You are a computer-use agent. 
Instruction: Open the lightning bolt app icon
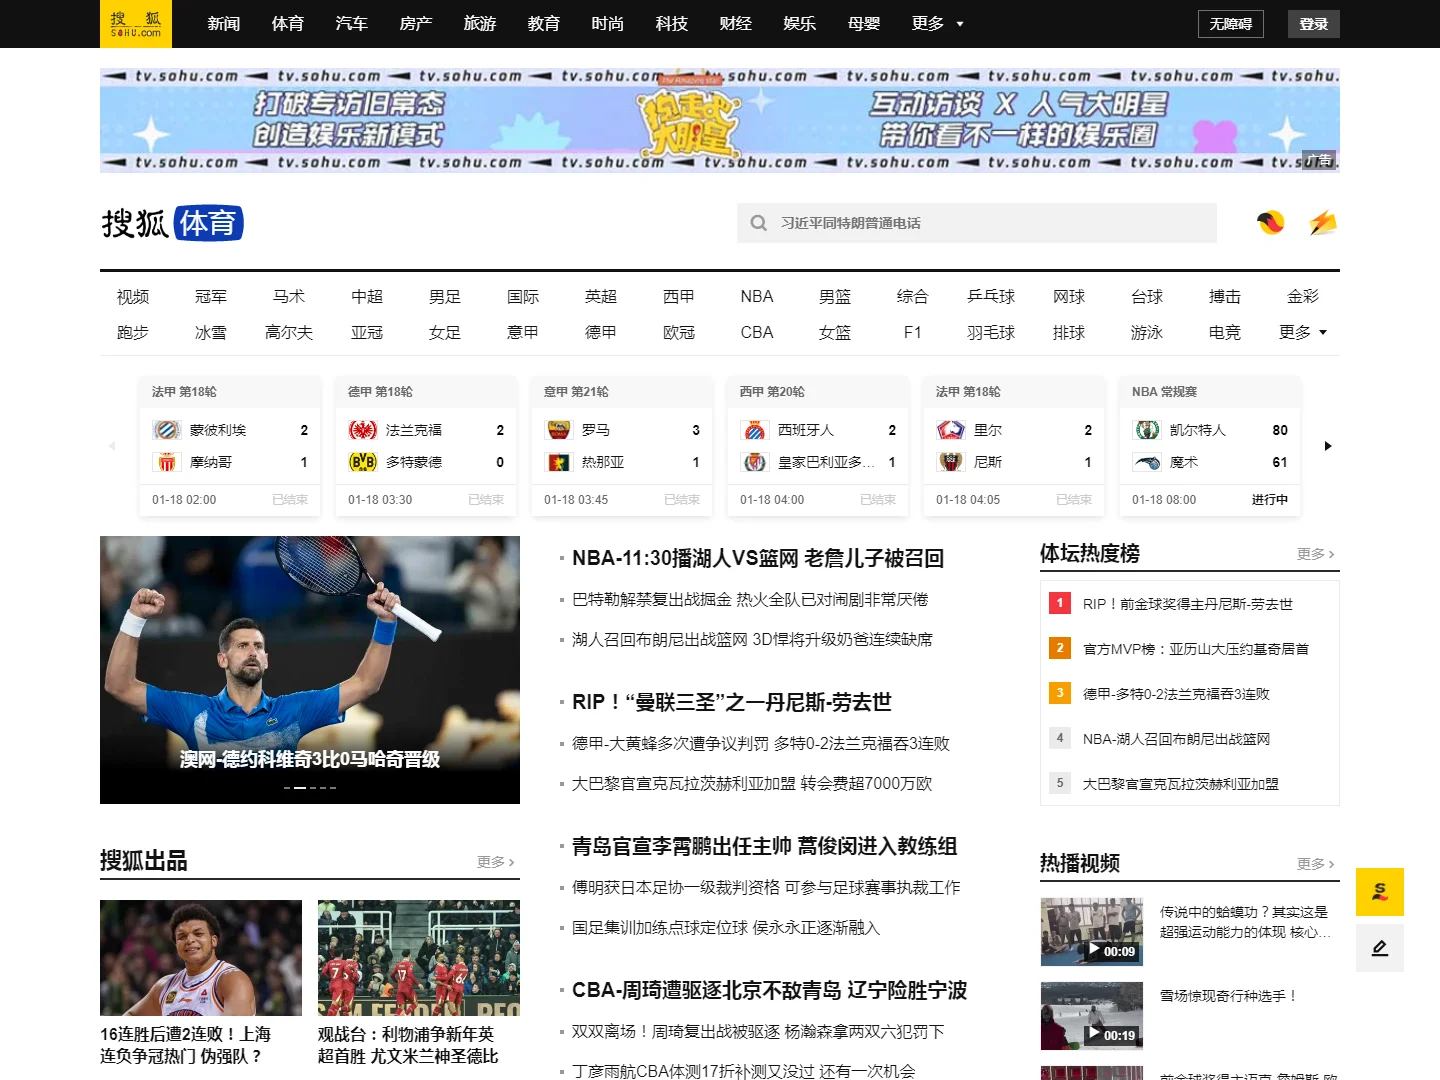[1323, 223]
